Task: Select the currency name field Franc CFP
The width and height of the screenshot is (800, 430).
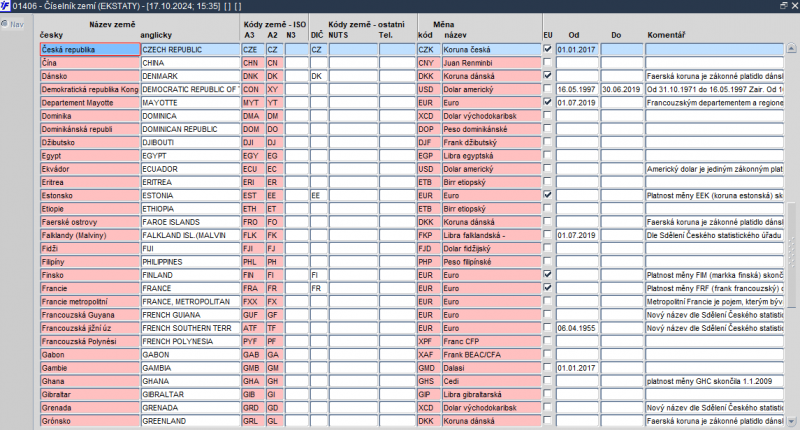Action: coord(491,341)
